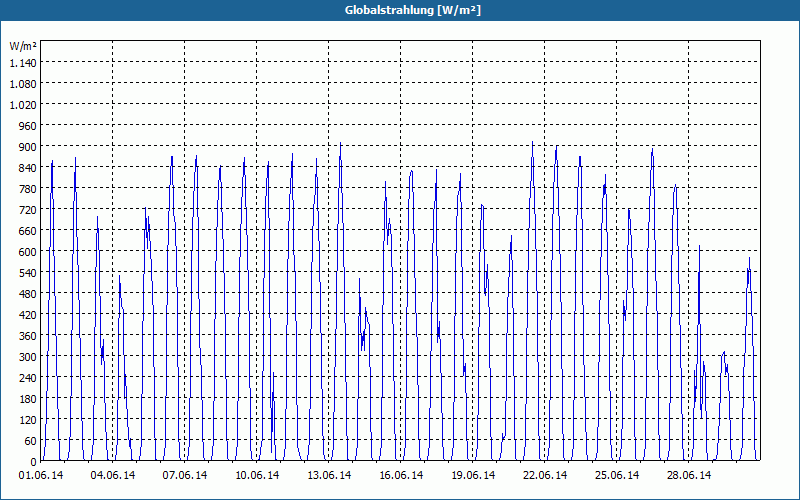Click the 1.140 y-axis label
Screen dimensions: 800x500
23,63
